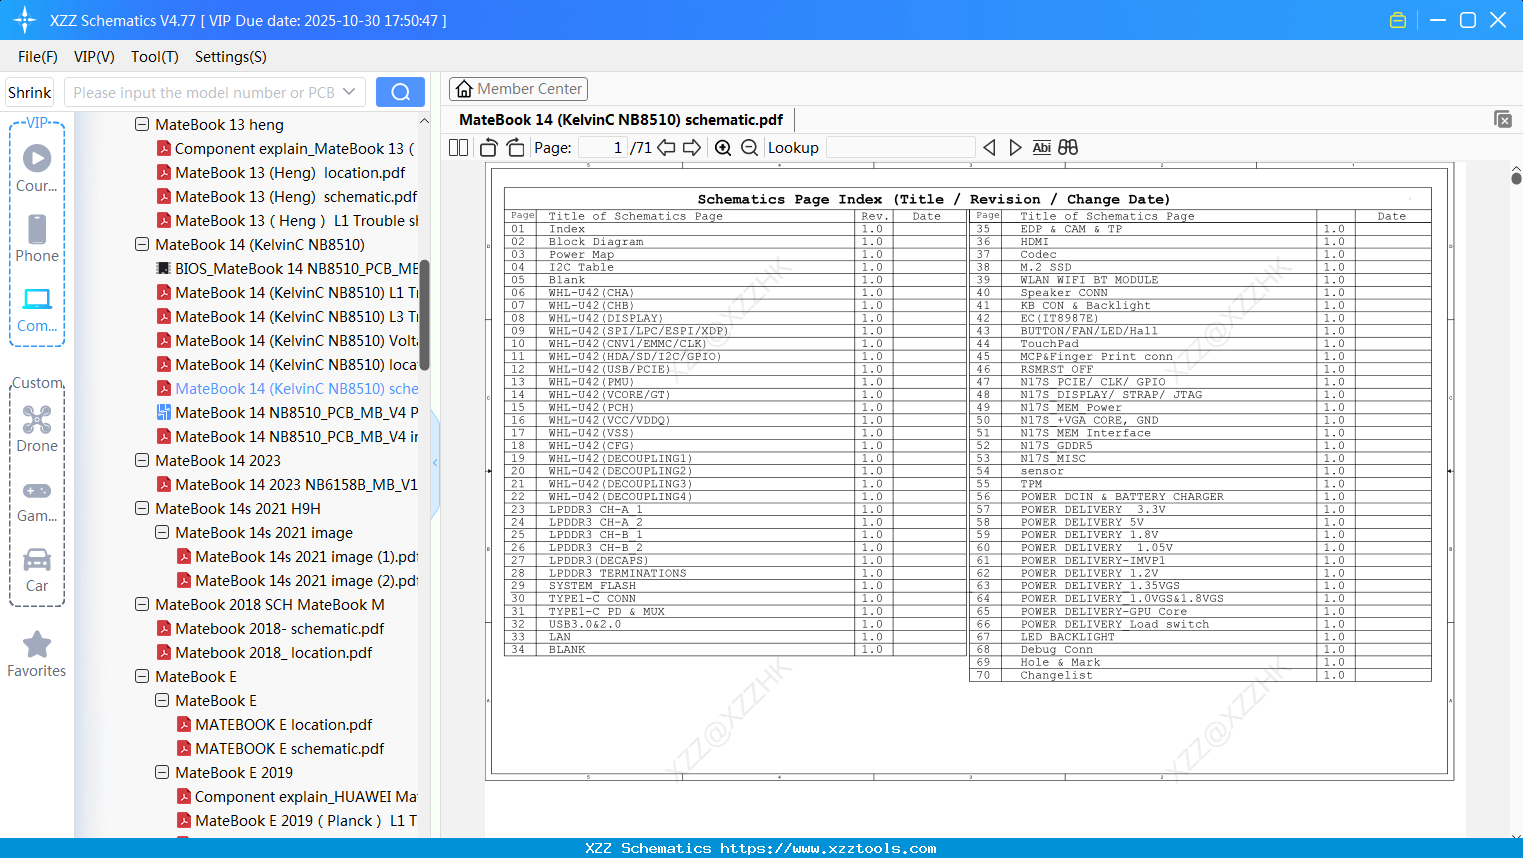Go to the next page with right arrow
This screenshot has width=1523, height=858.
pyautogui.click(x=692, y=148)
